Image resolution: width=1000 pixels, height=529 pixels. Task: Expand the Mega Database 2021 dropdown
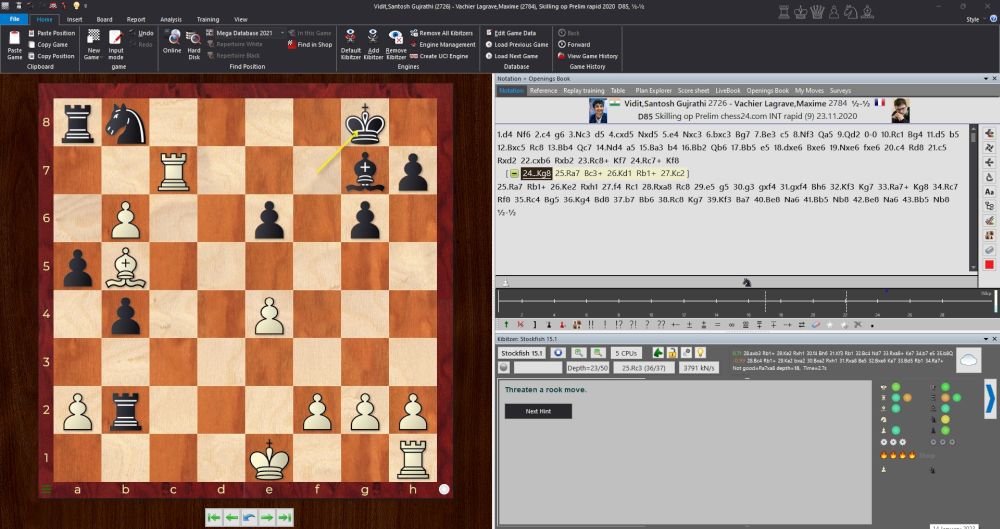point(281,32)
